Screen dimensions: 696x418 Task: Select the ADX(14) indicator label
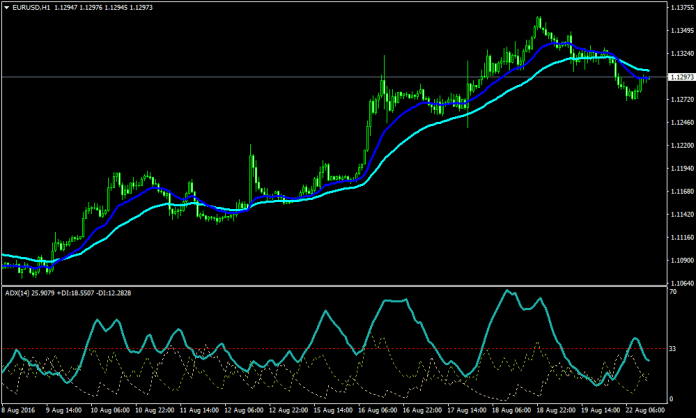coord(19,293)
